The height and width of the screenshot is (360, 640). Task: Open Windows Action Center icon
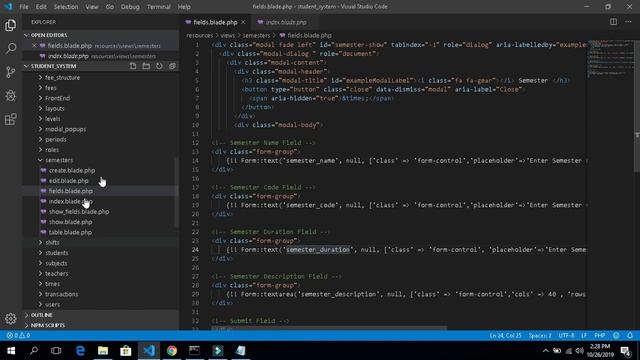coord(625,351)
